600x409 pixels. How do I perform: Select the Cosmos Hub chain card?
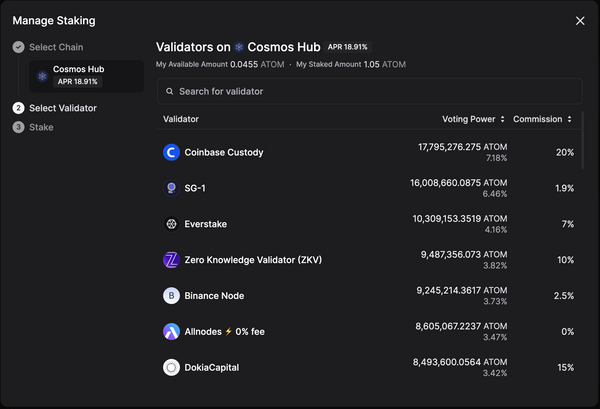[86, 75]
